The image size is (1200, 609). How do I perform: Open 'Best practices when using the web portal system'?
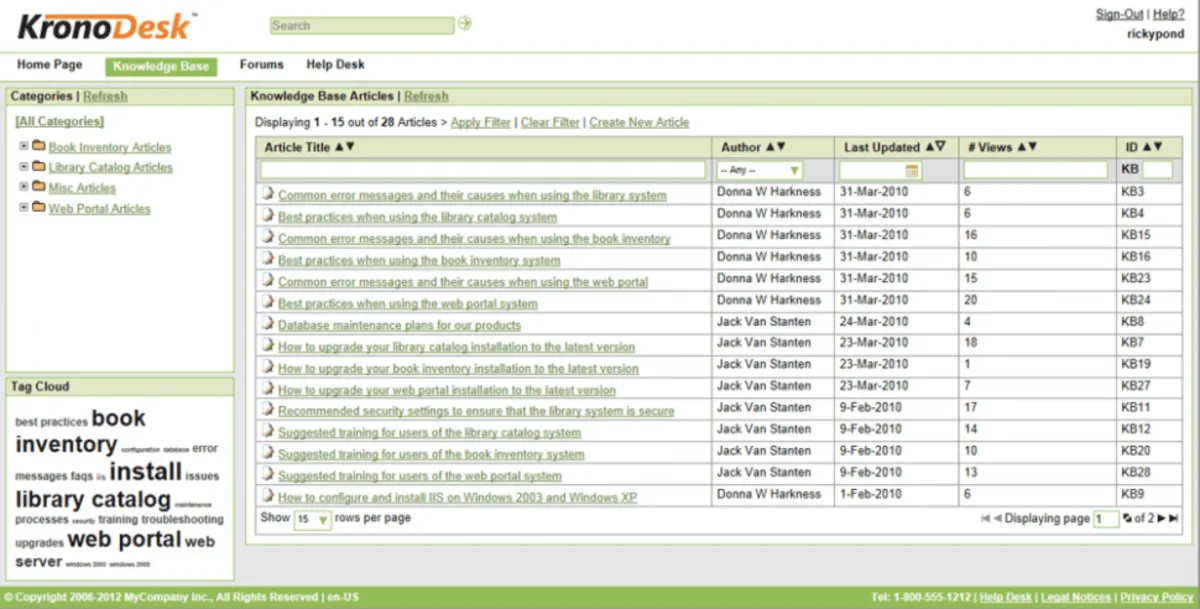point(408,303)
